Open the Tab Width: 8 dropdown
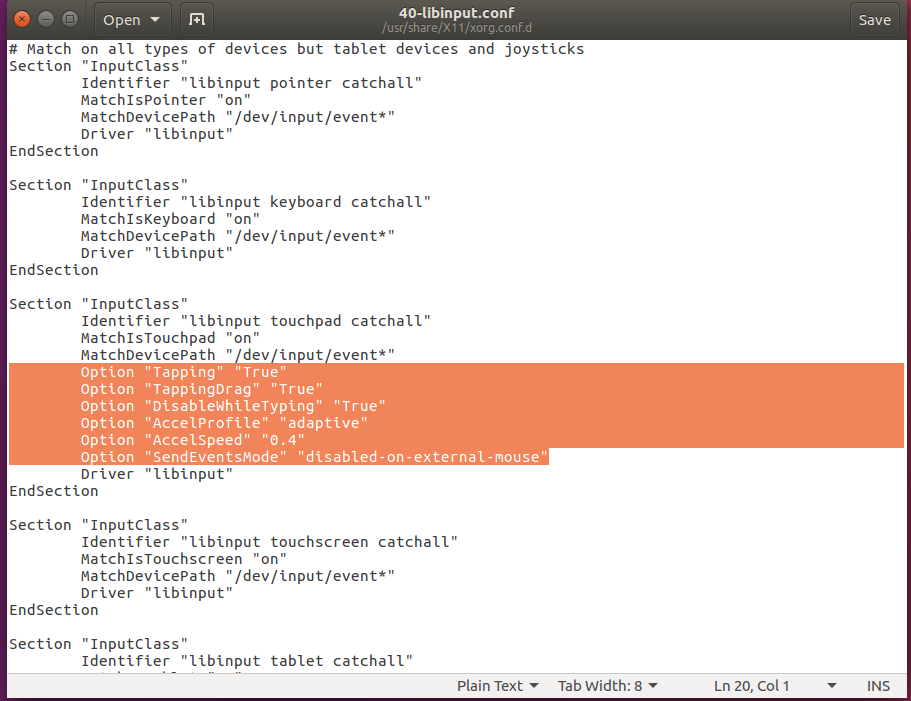 [606, 685]
